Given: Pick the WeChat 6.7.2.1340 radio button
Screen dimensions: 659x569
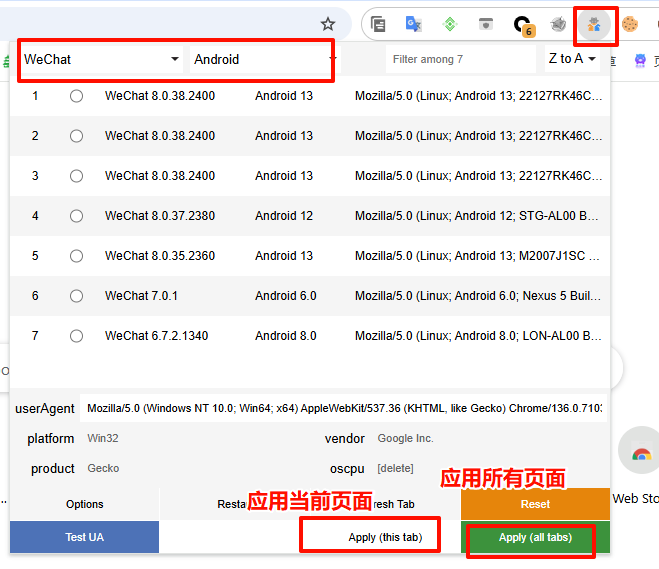Looking at the screenshot, I should click(x=76, y=336).
